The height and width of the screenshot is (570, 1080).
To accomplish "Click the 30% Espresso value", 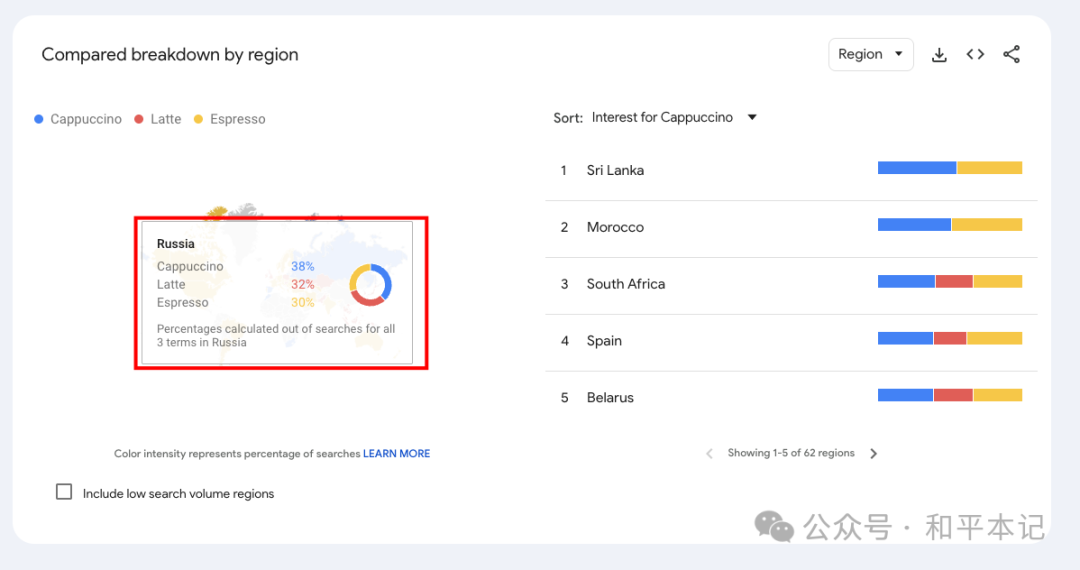I will point(302,302).
